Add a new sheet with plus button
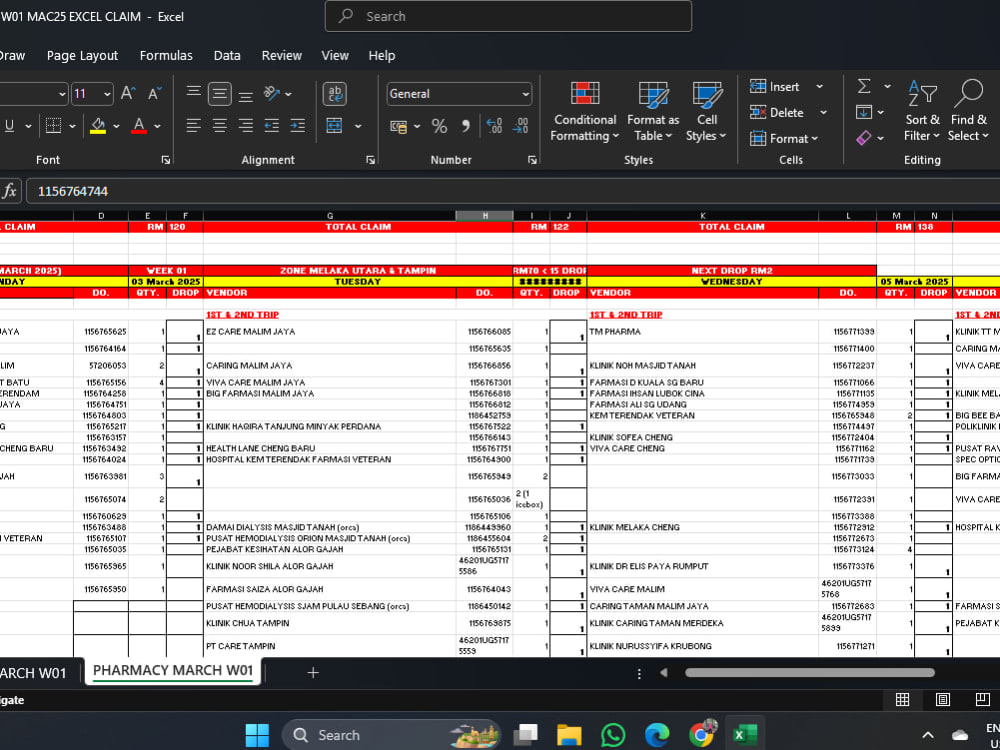 [x=312, y=672]
